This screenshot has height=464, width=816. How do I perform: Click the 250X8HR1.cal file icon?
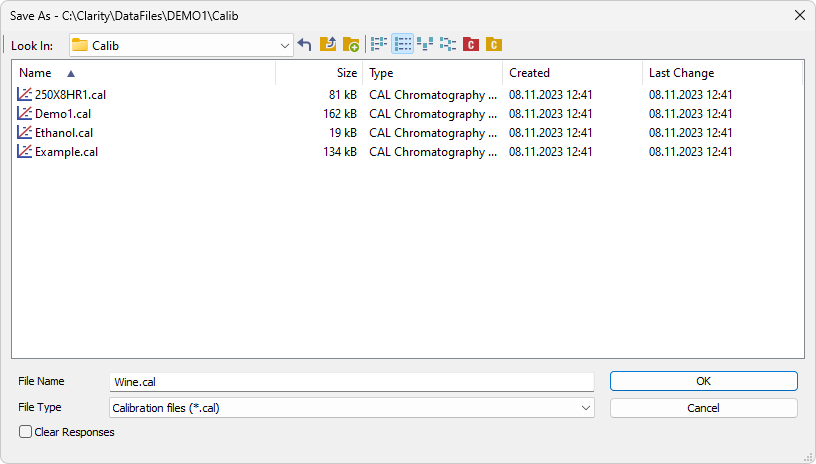pos(24,95)
